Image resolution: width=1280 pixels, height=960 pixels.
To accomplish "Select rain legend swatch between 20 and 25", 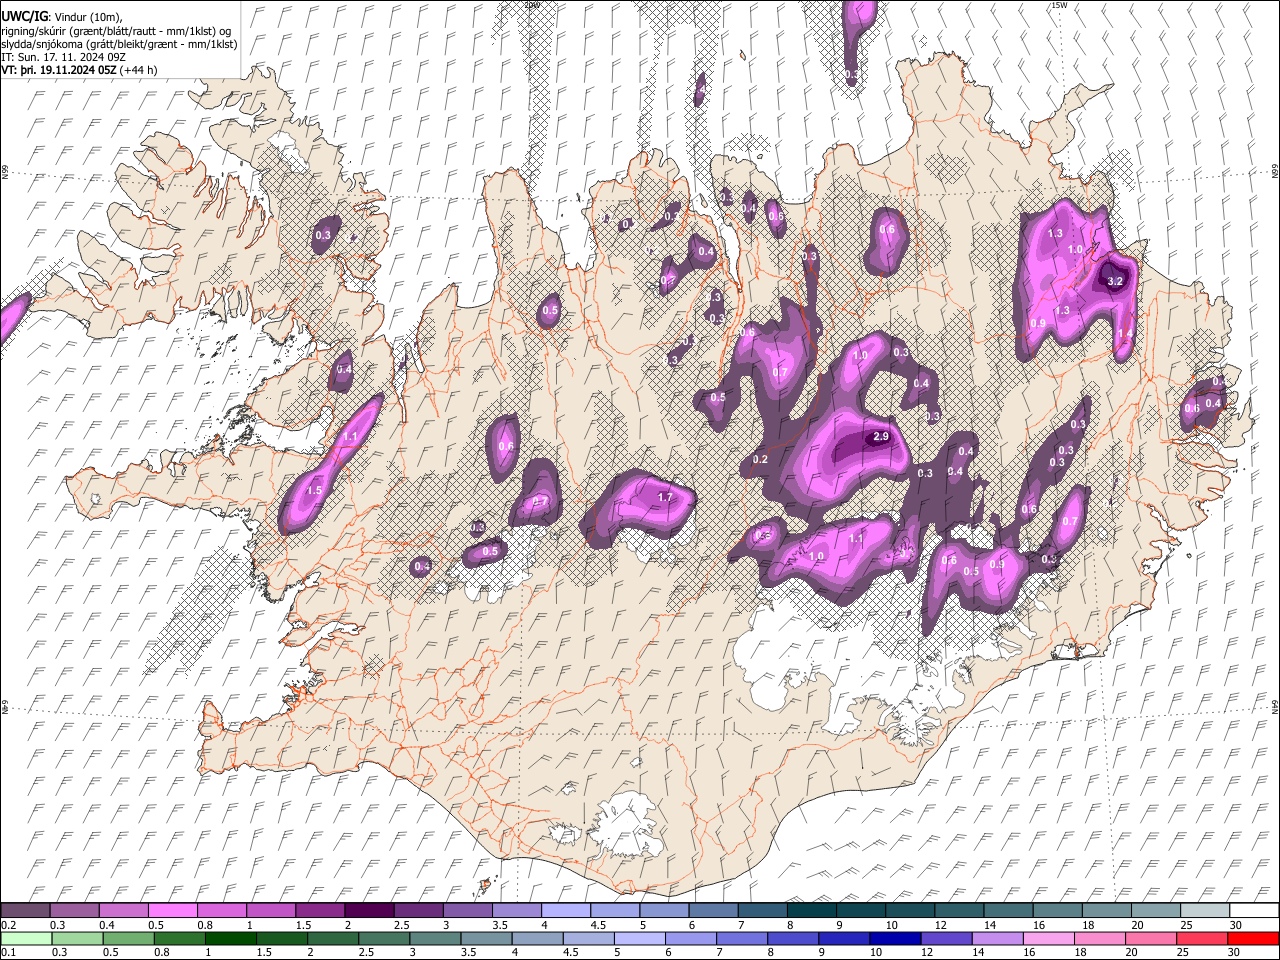I will click(1151, 938).
